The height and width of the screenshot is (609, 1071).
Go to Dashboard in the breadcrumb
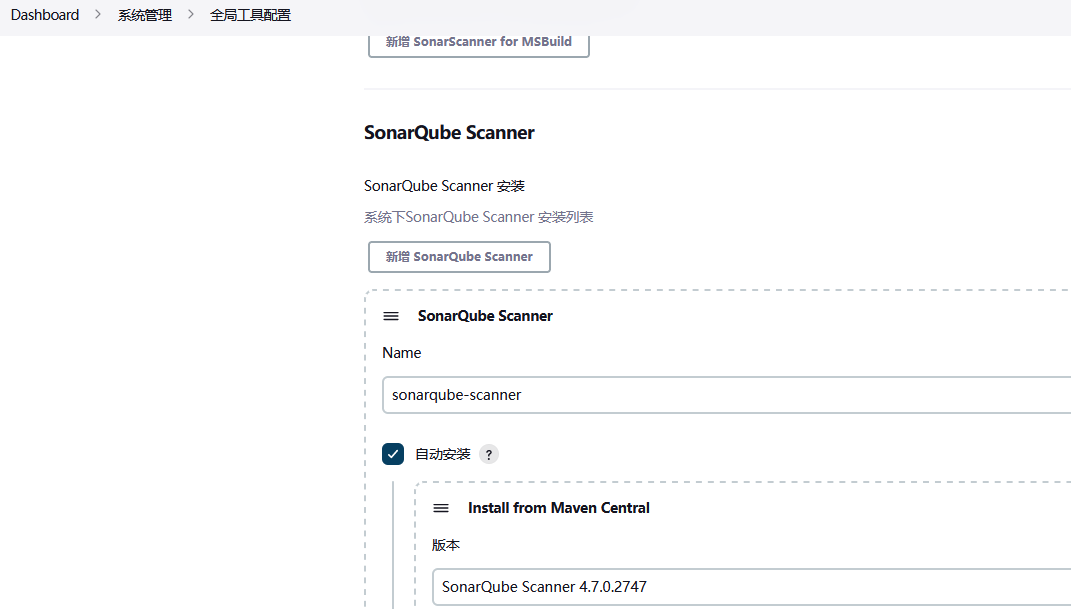(45, 15)
